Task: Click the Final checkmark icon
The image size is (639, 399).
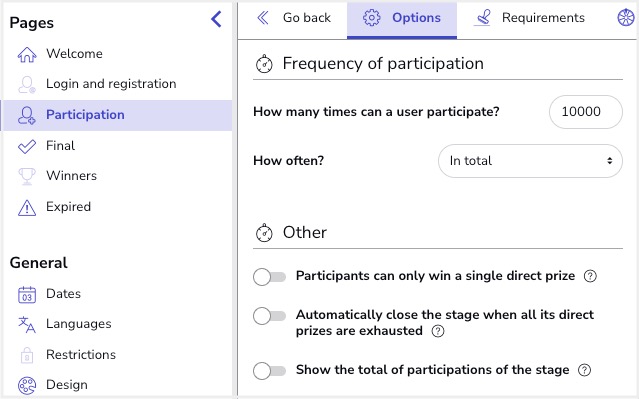Action: pos(27,146)
